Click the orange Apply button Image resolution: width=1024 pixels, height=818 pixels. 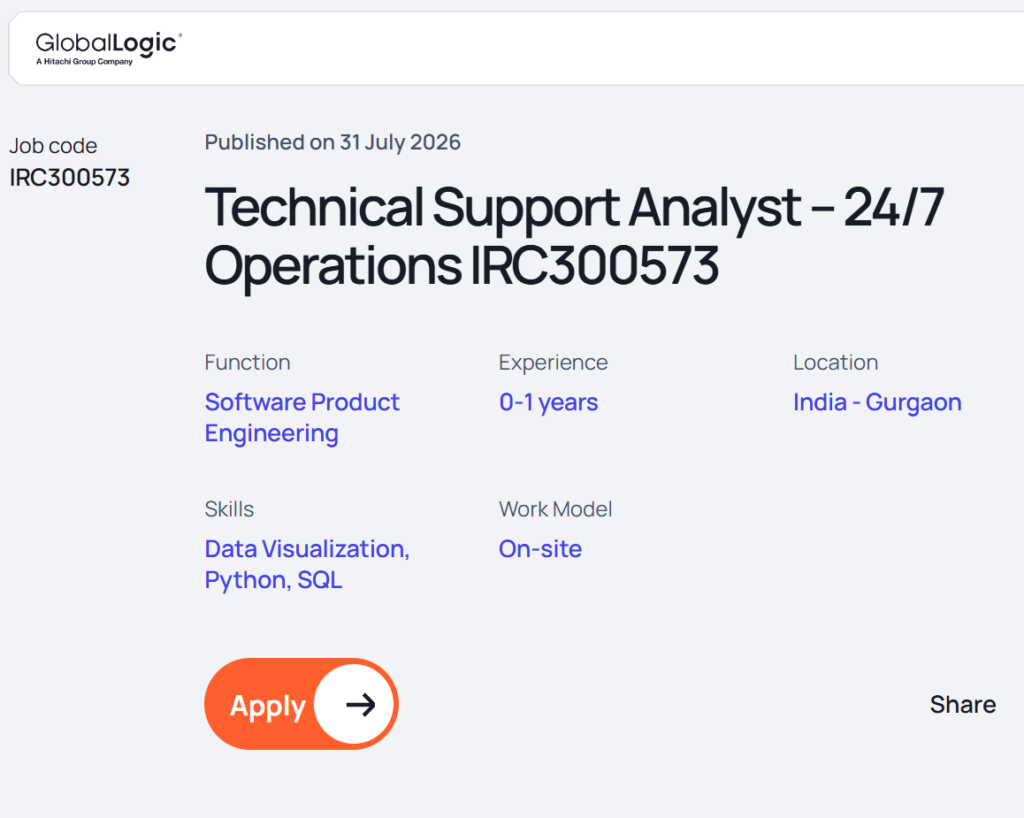(301, 704)
